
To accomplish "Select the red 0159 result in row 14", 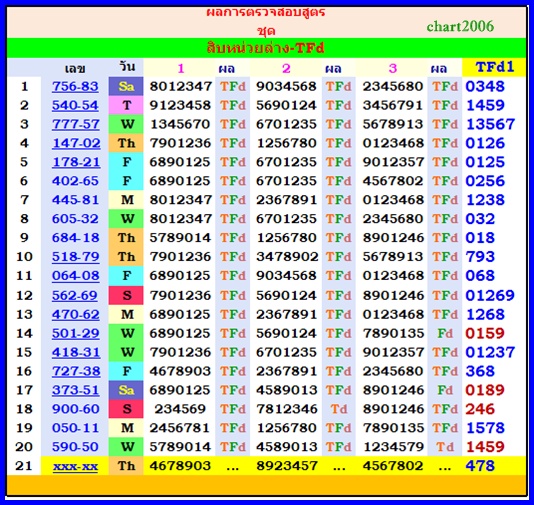I will pos(485,333).
